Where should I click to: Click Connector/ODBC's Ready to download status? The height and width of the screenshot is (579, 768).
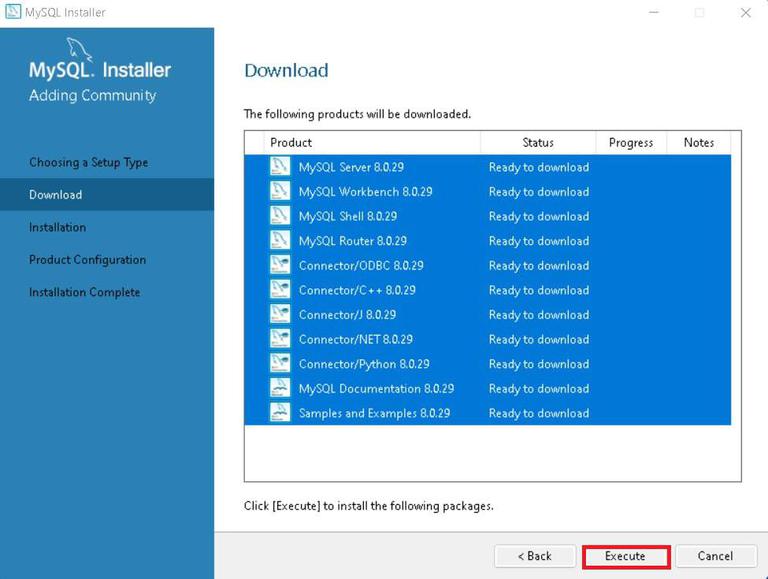coord(539,265)
